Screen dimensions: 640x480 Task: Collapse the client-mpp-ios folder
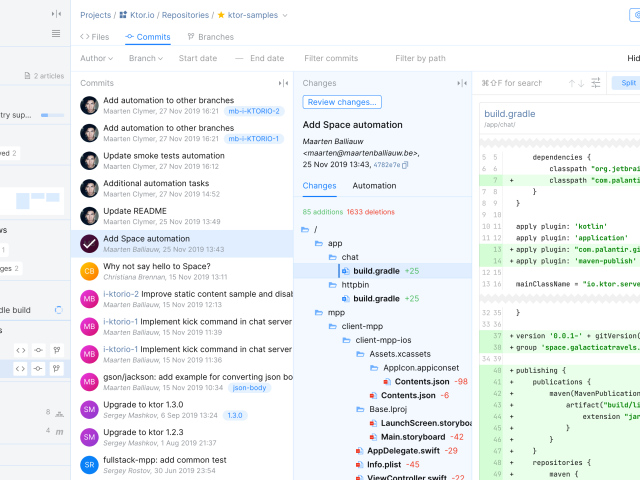point(347,340)
